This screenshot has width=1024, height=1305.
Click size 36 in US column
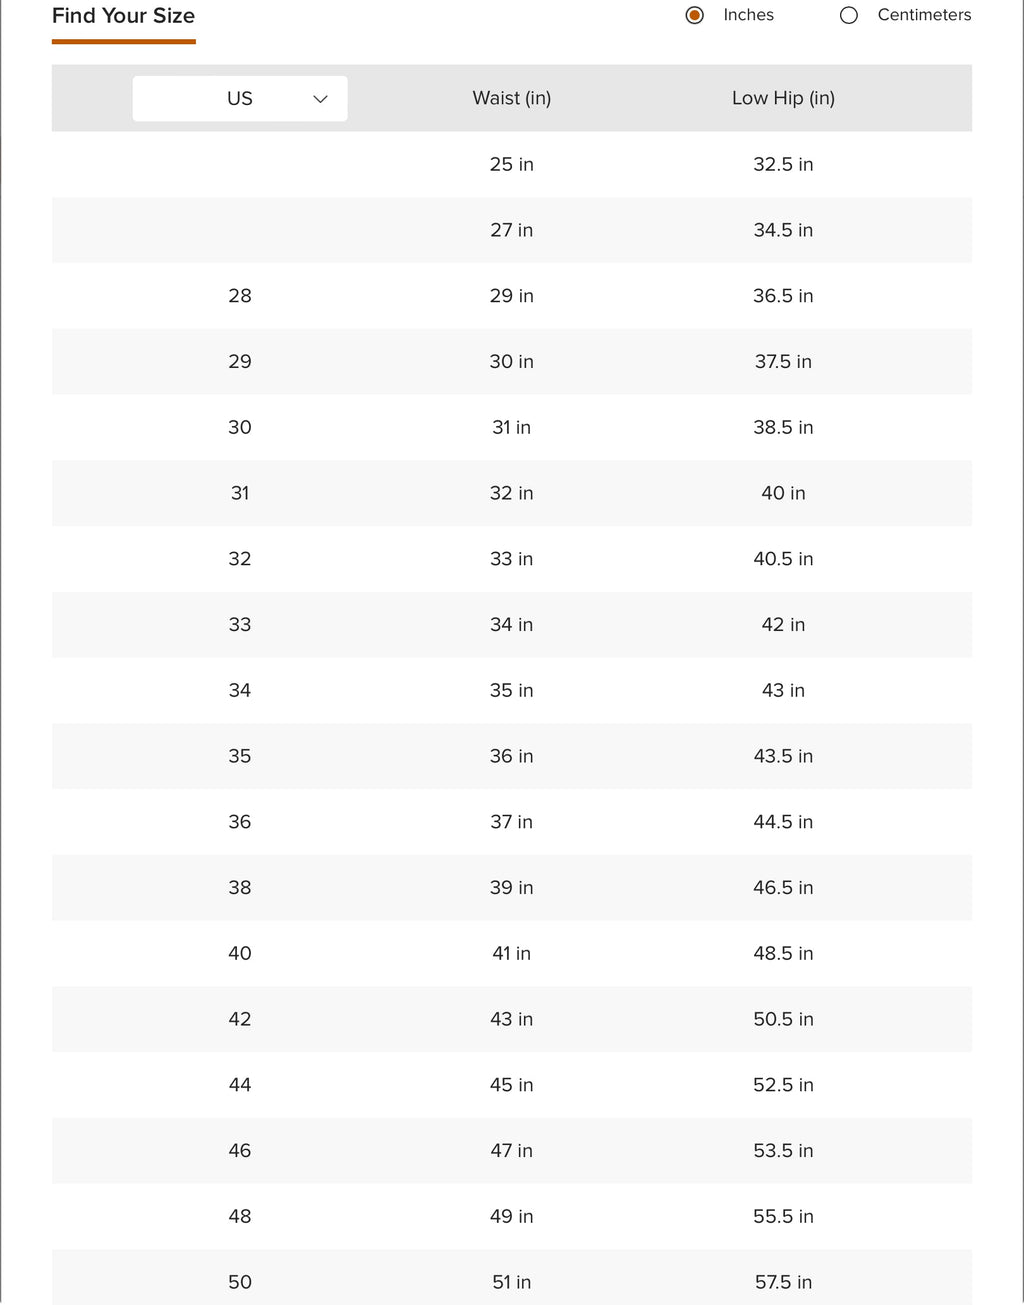240,822
